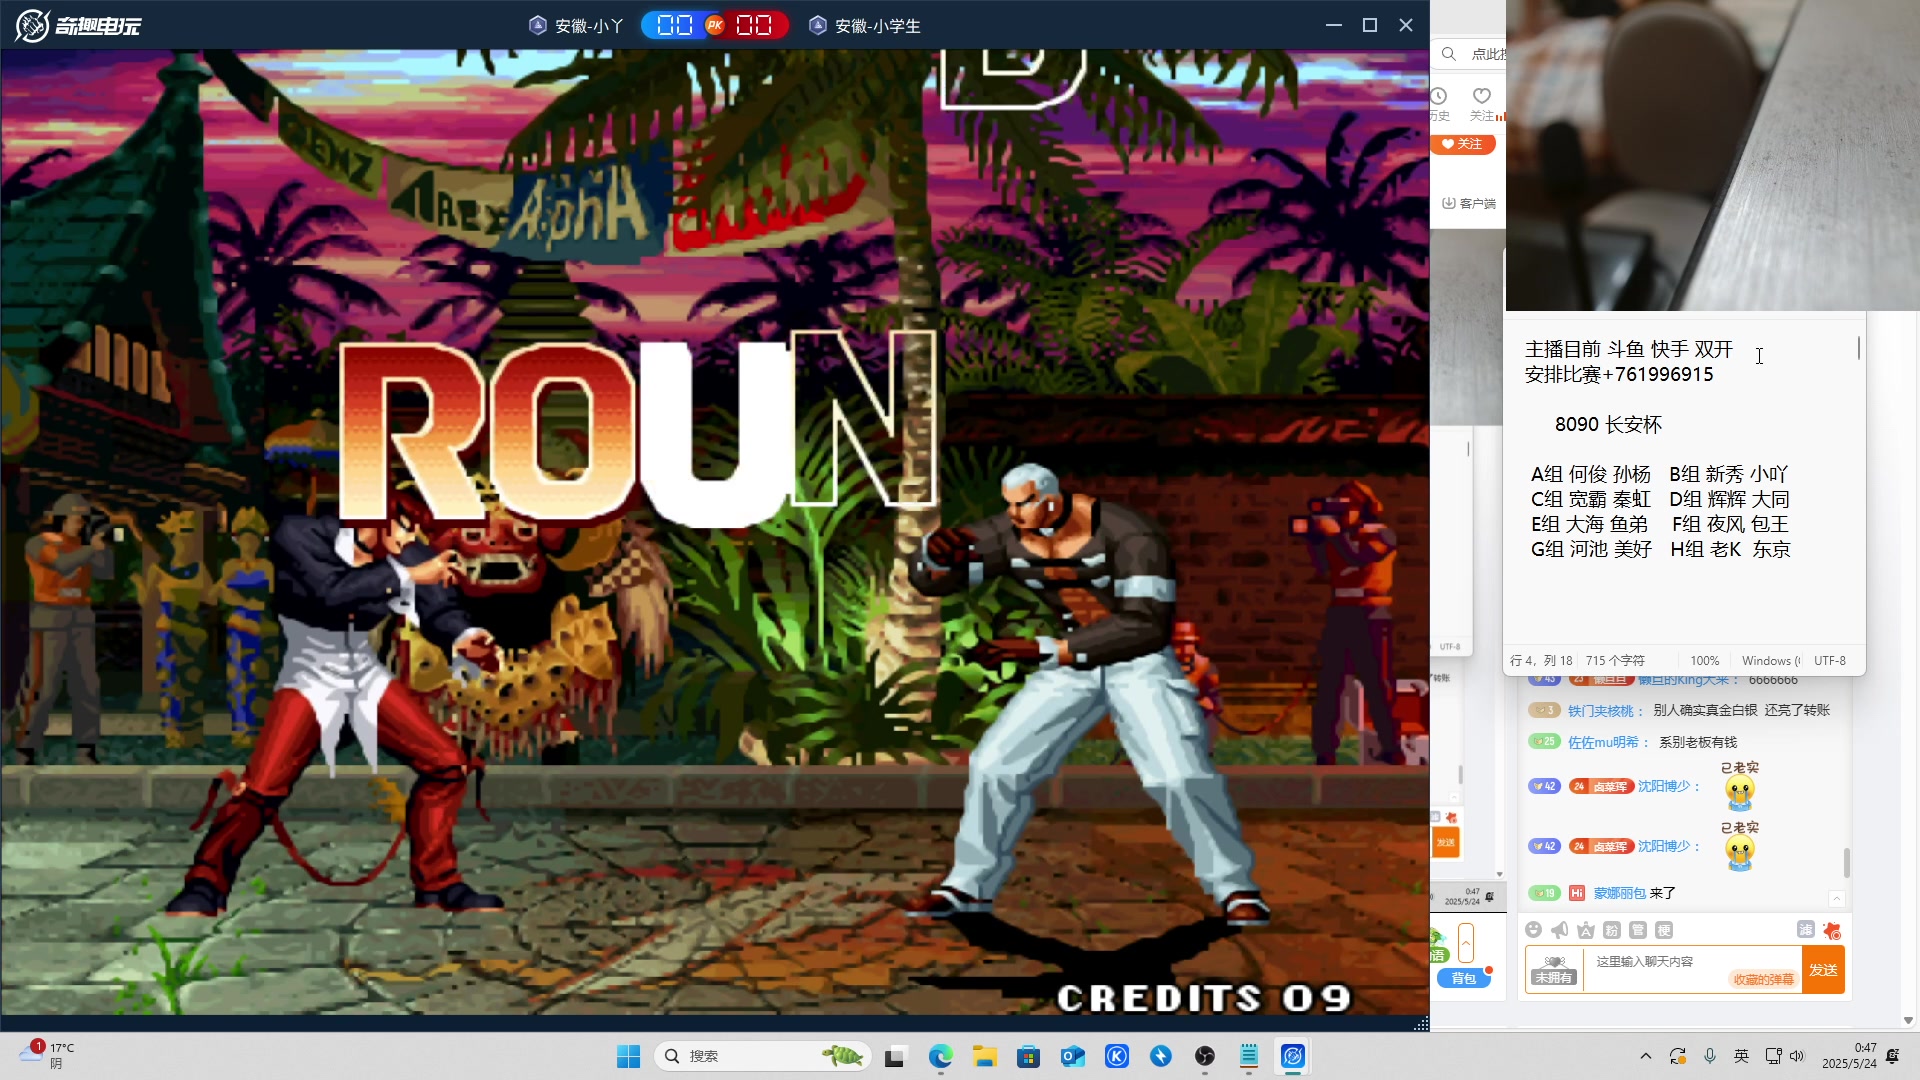Open OBS Studio from taskbar
The height and width of the screenshot is (1080, 1920).
[1205, 1056]
